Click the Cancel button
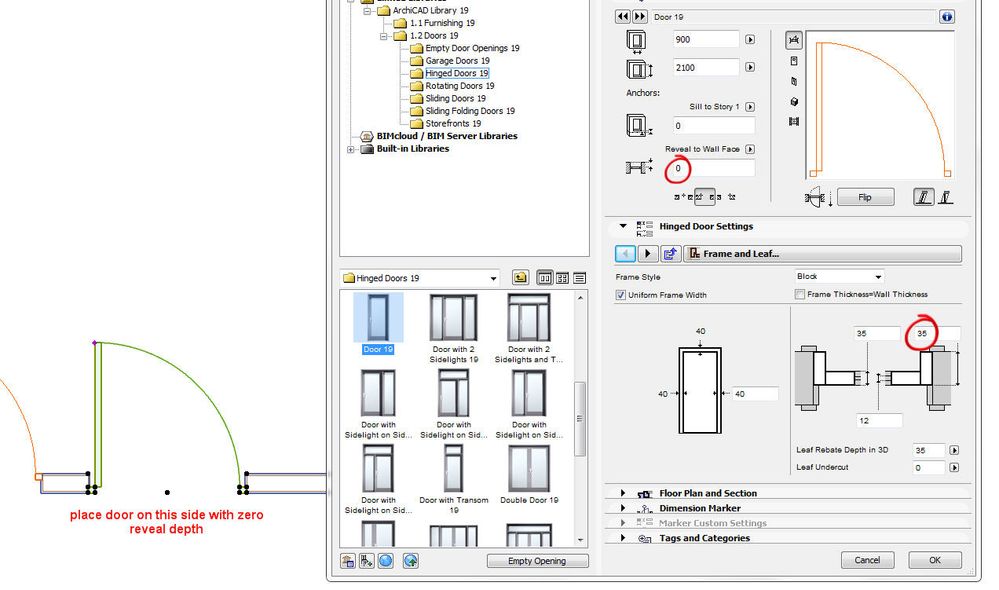999x590 pixels. pyautogui.click(x=867, y=560)
